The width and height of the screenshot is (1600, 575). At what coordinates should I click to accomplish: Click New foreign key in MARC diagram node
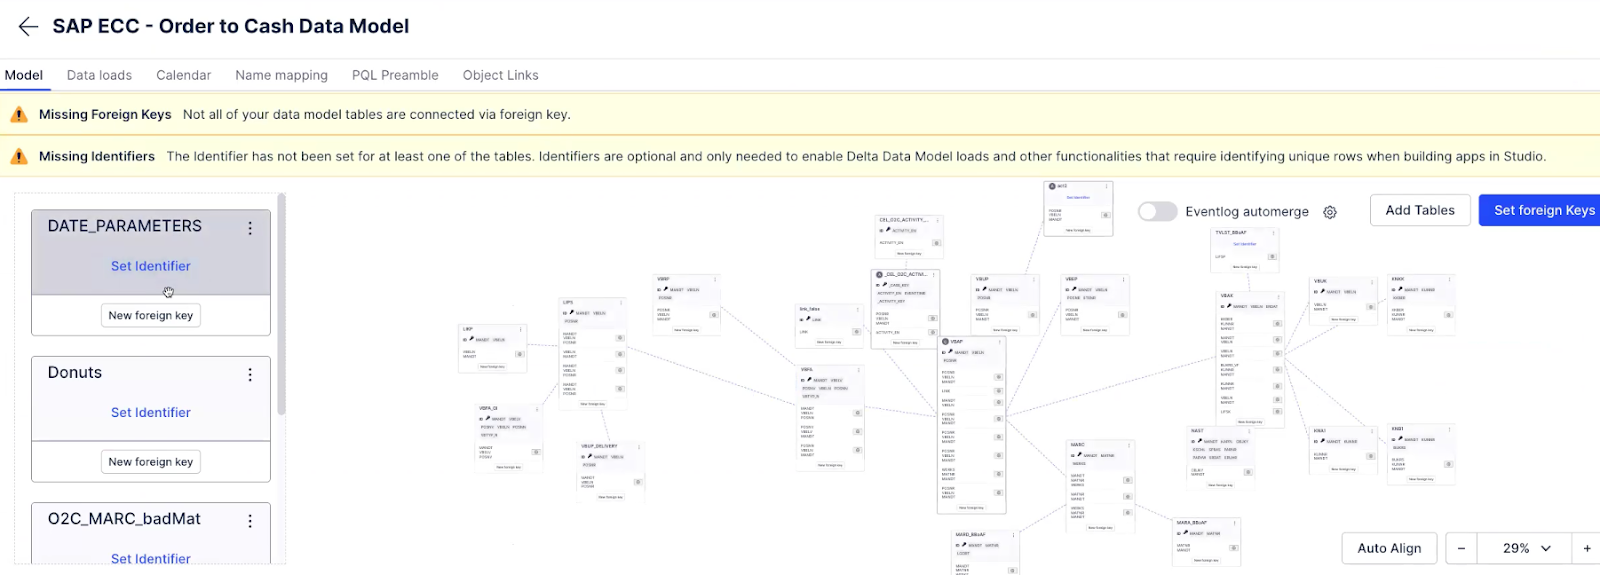1100,528
